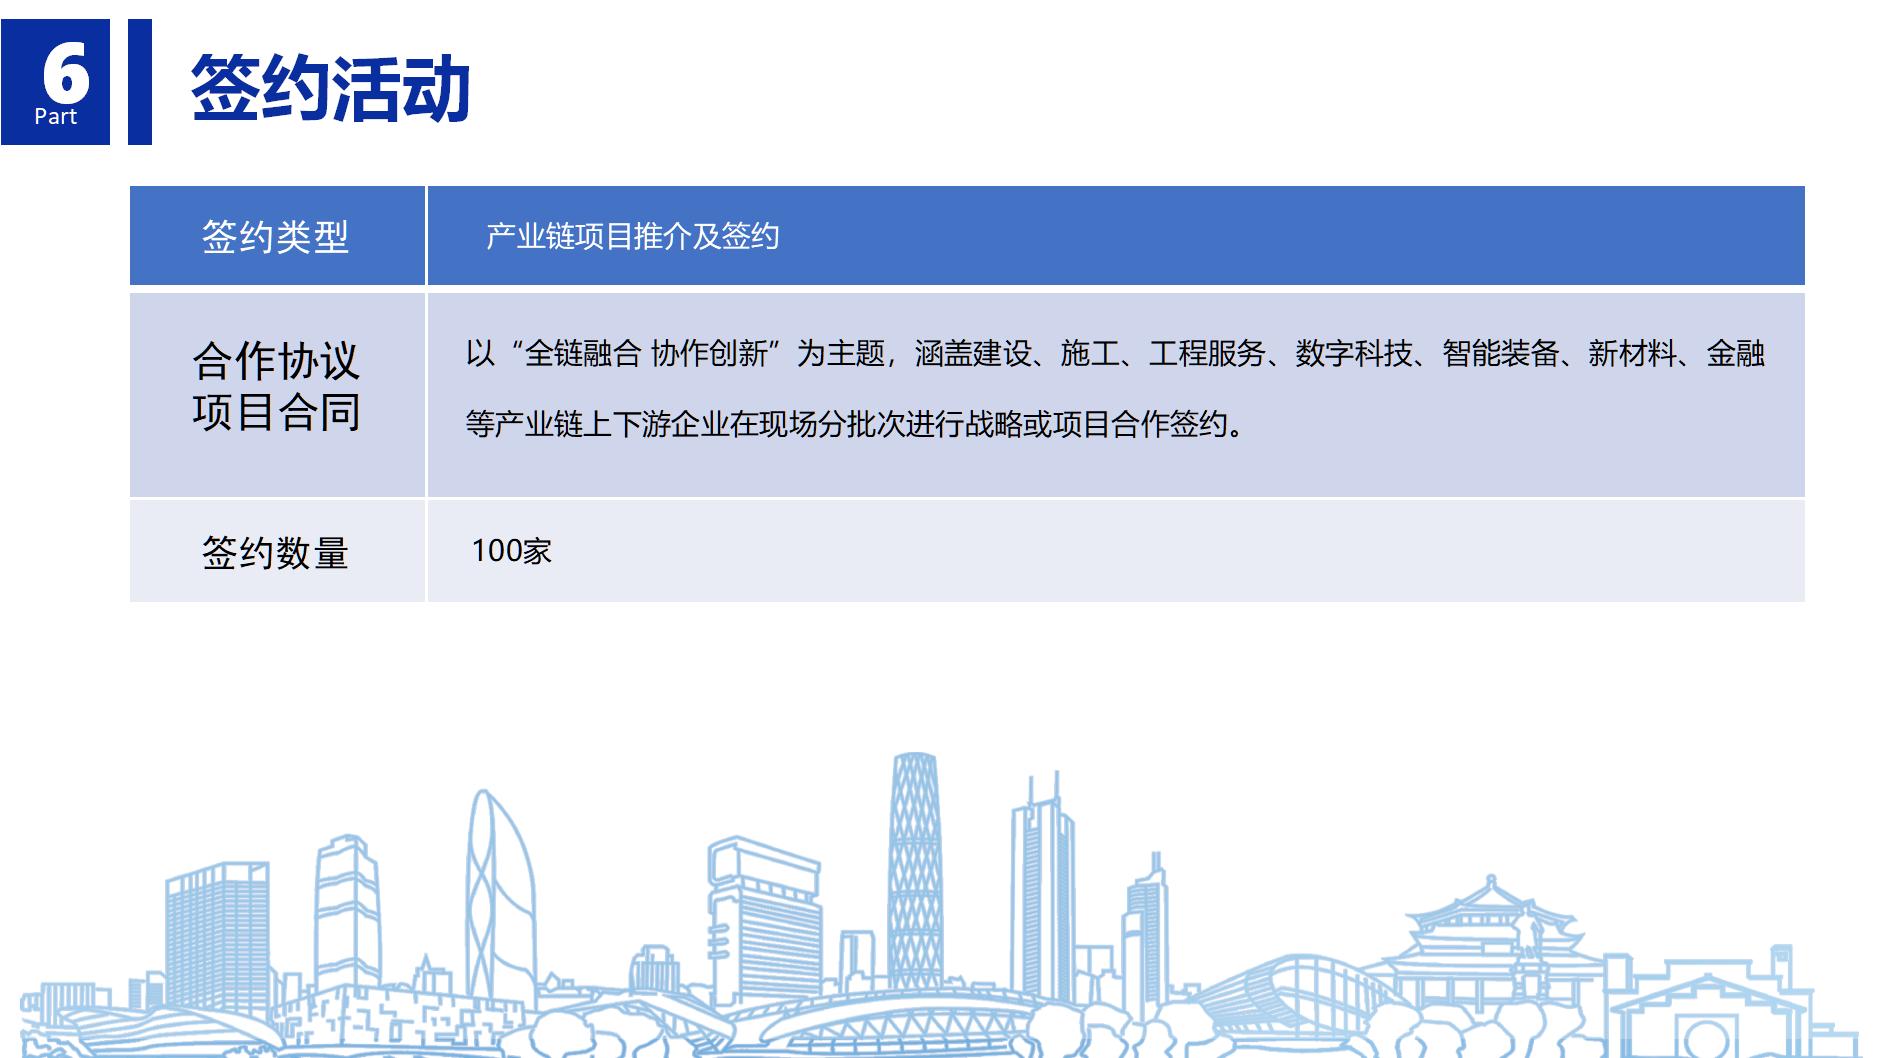Click the word 金融 ending the first description line
Viewport: 1889px width, 1058px height.
tap(1735, 353)
